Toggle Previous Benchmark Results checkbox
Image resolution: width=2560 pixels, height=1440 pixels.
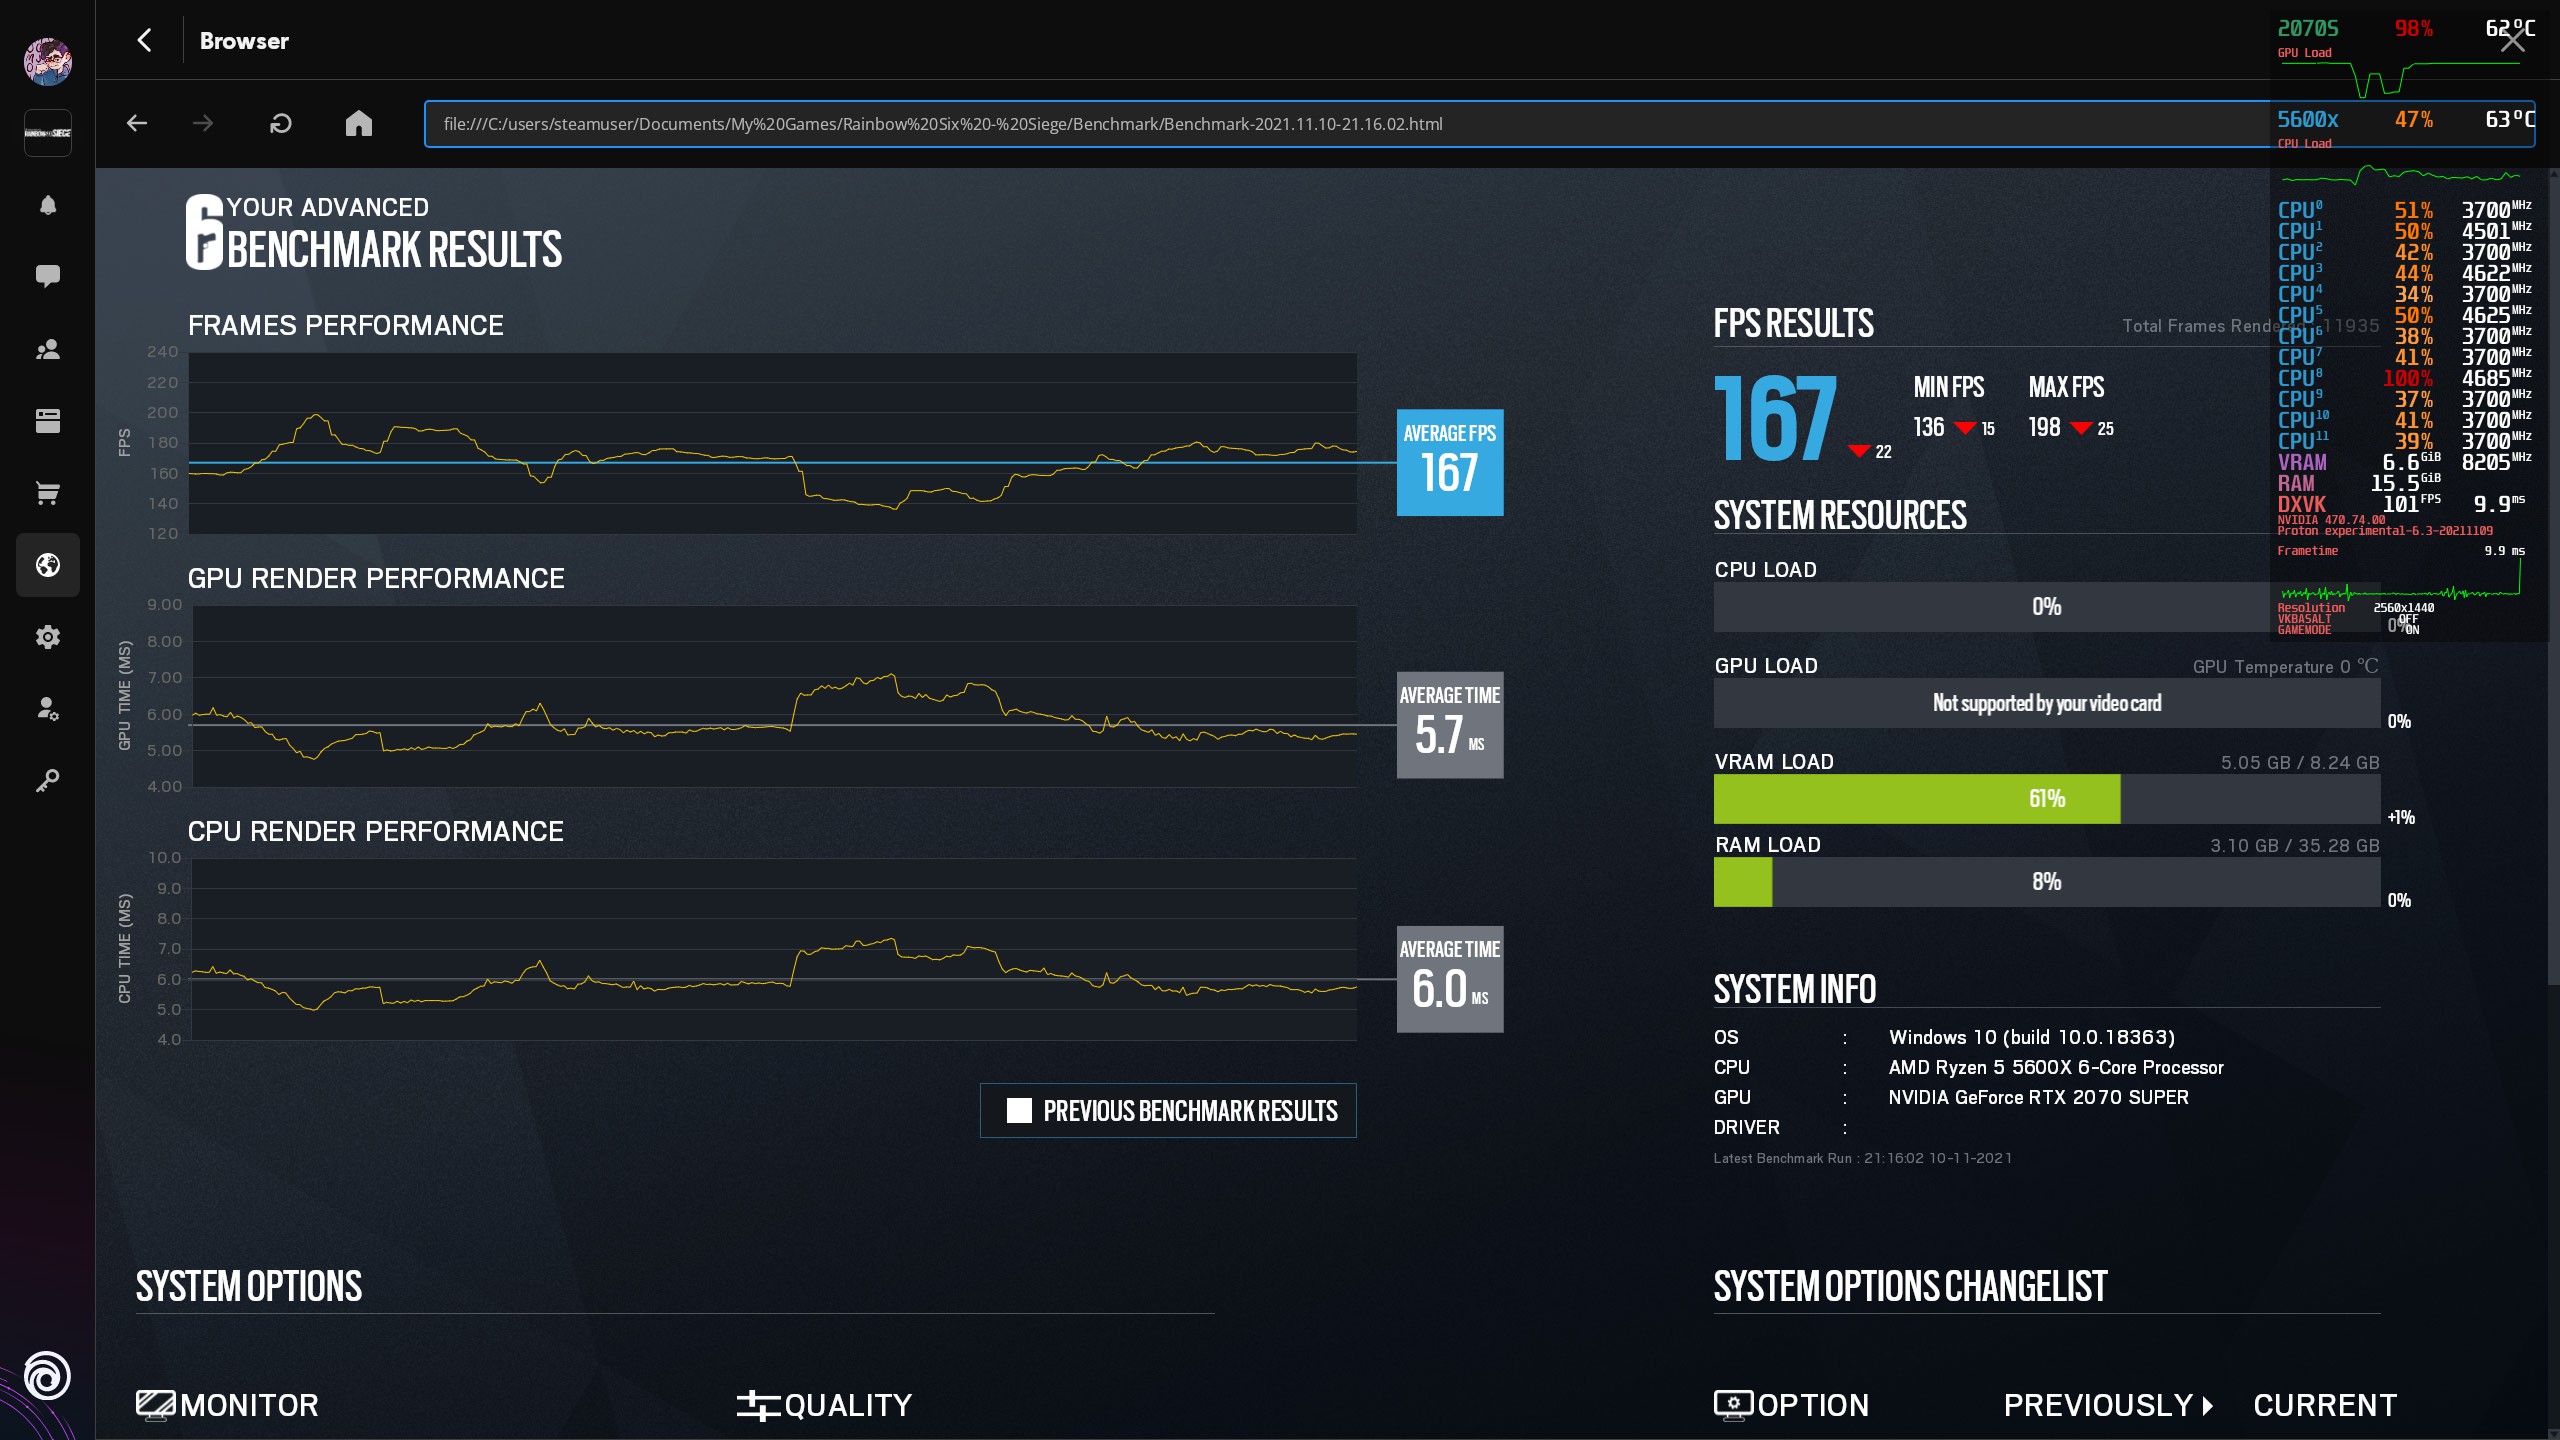pos(1019,1111)
